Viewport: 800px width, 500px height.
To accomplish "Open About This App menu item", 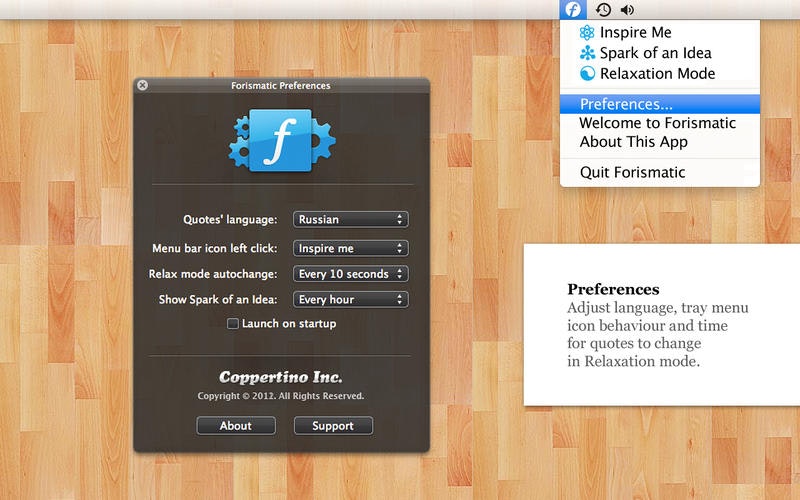I will pyautogui.click(x=660, y=142).
